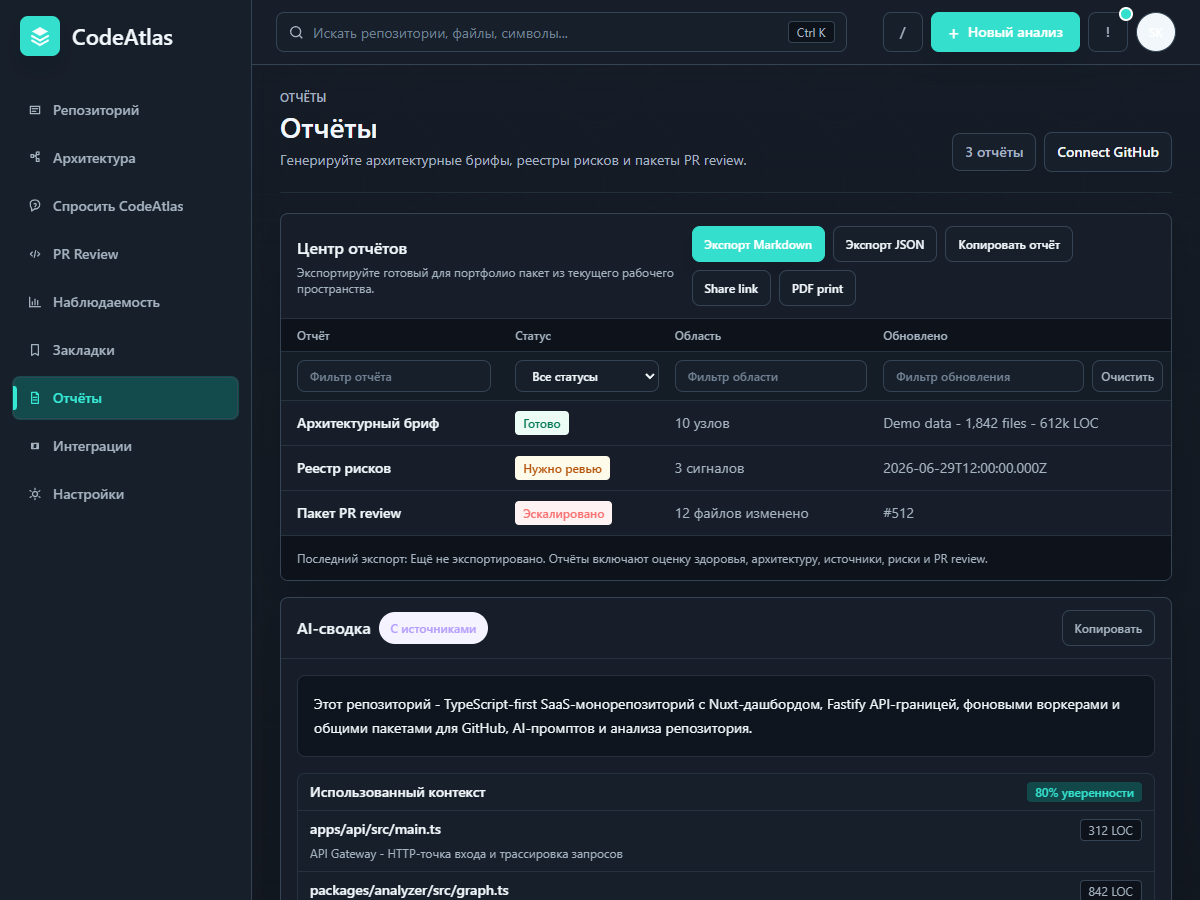This screenshot has width=1200, height=900.
Task: Click the Готово status badge
Action: 542,423
